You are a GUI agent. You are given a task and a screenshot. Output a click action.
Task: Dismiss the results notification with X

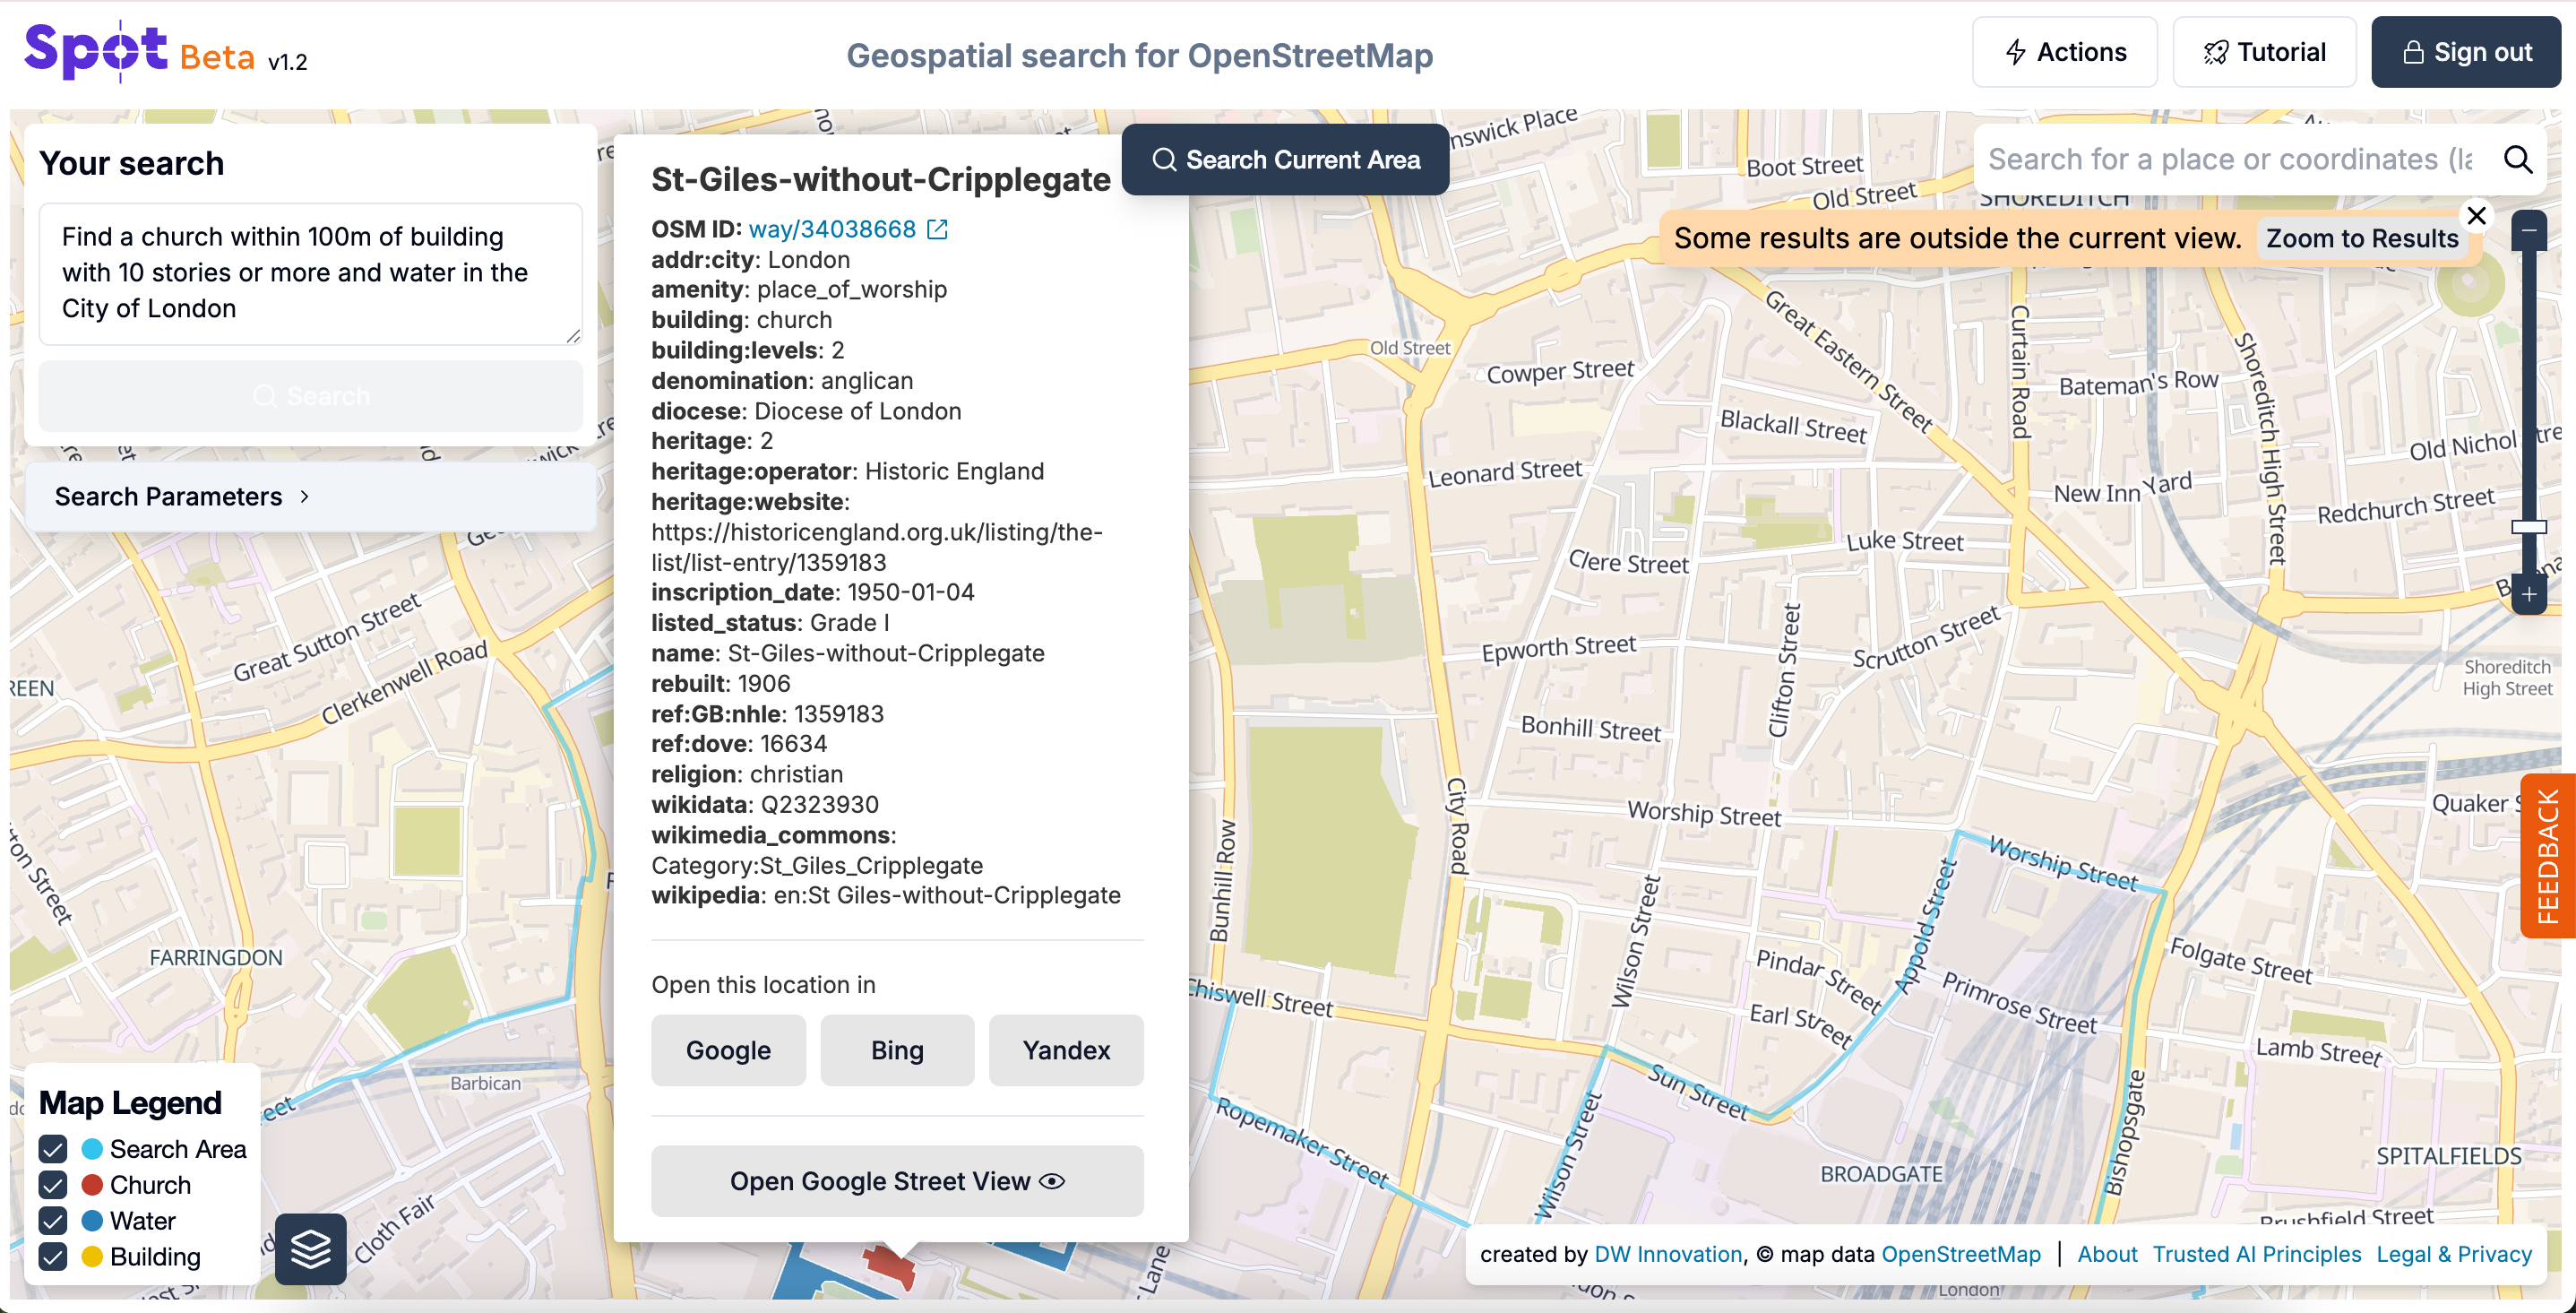tap(2476, 216)
